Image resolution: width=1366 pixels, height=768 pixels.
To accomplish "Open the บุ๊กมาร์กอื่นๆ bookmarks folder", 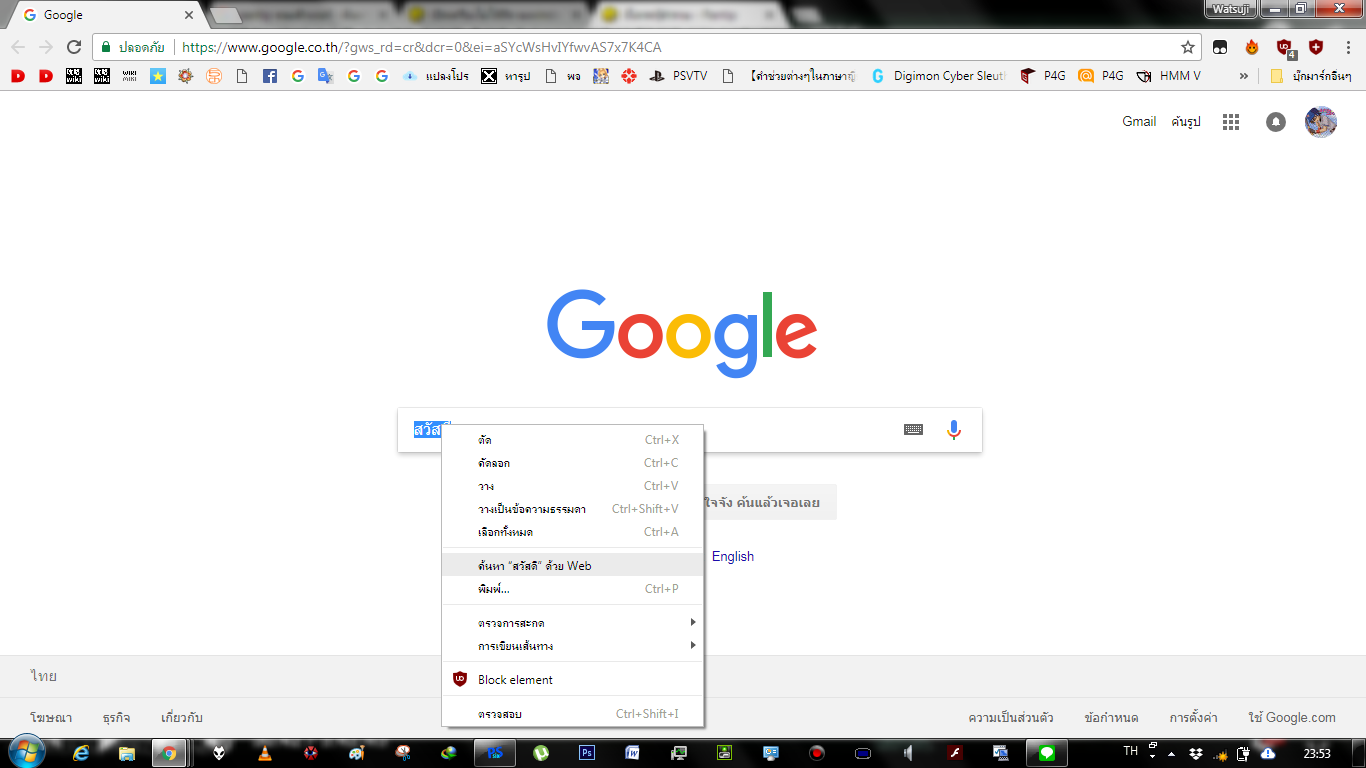I will tap(1311, 76).
